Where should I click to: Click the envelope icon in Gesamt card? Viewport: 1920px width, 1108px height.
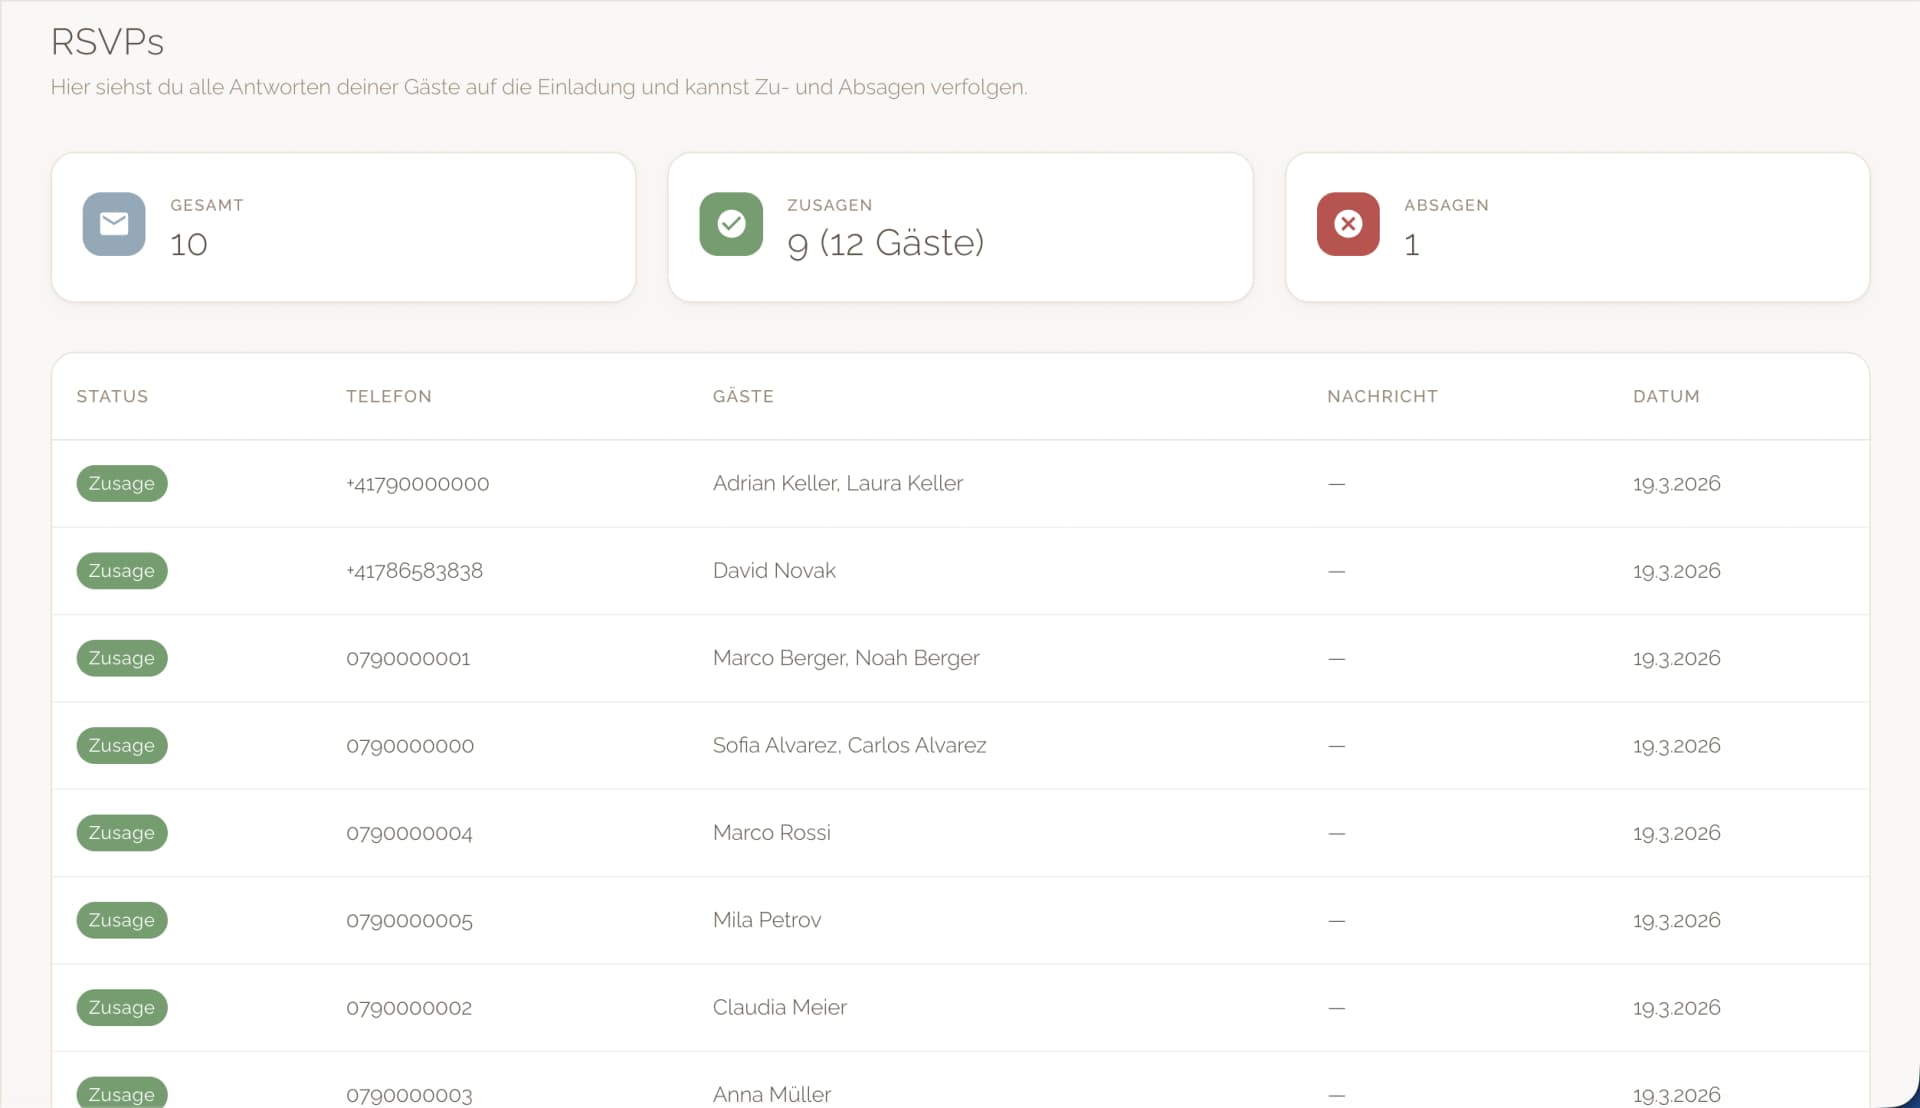click(114, 224)
